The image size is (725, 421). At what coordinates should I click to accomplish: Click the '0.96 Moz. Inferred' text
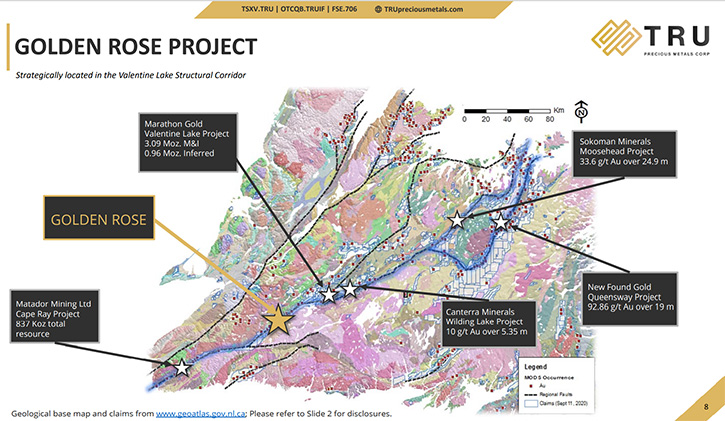coord(179,153)
